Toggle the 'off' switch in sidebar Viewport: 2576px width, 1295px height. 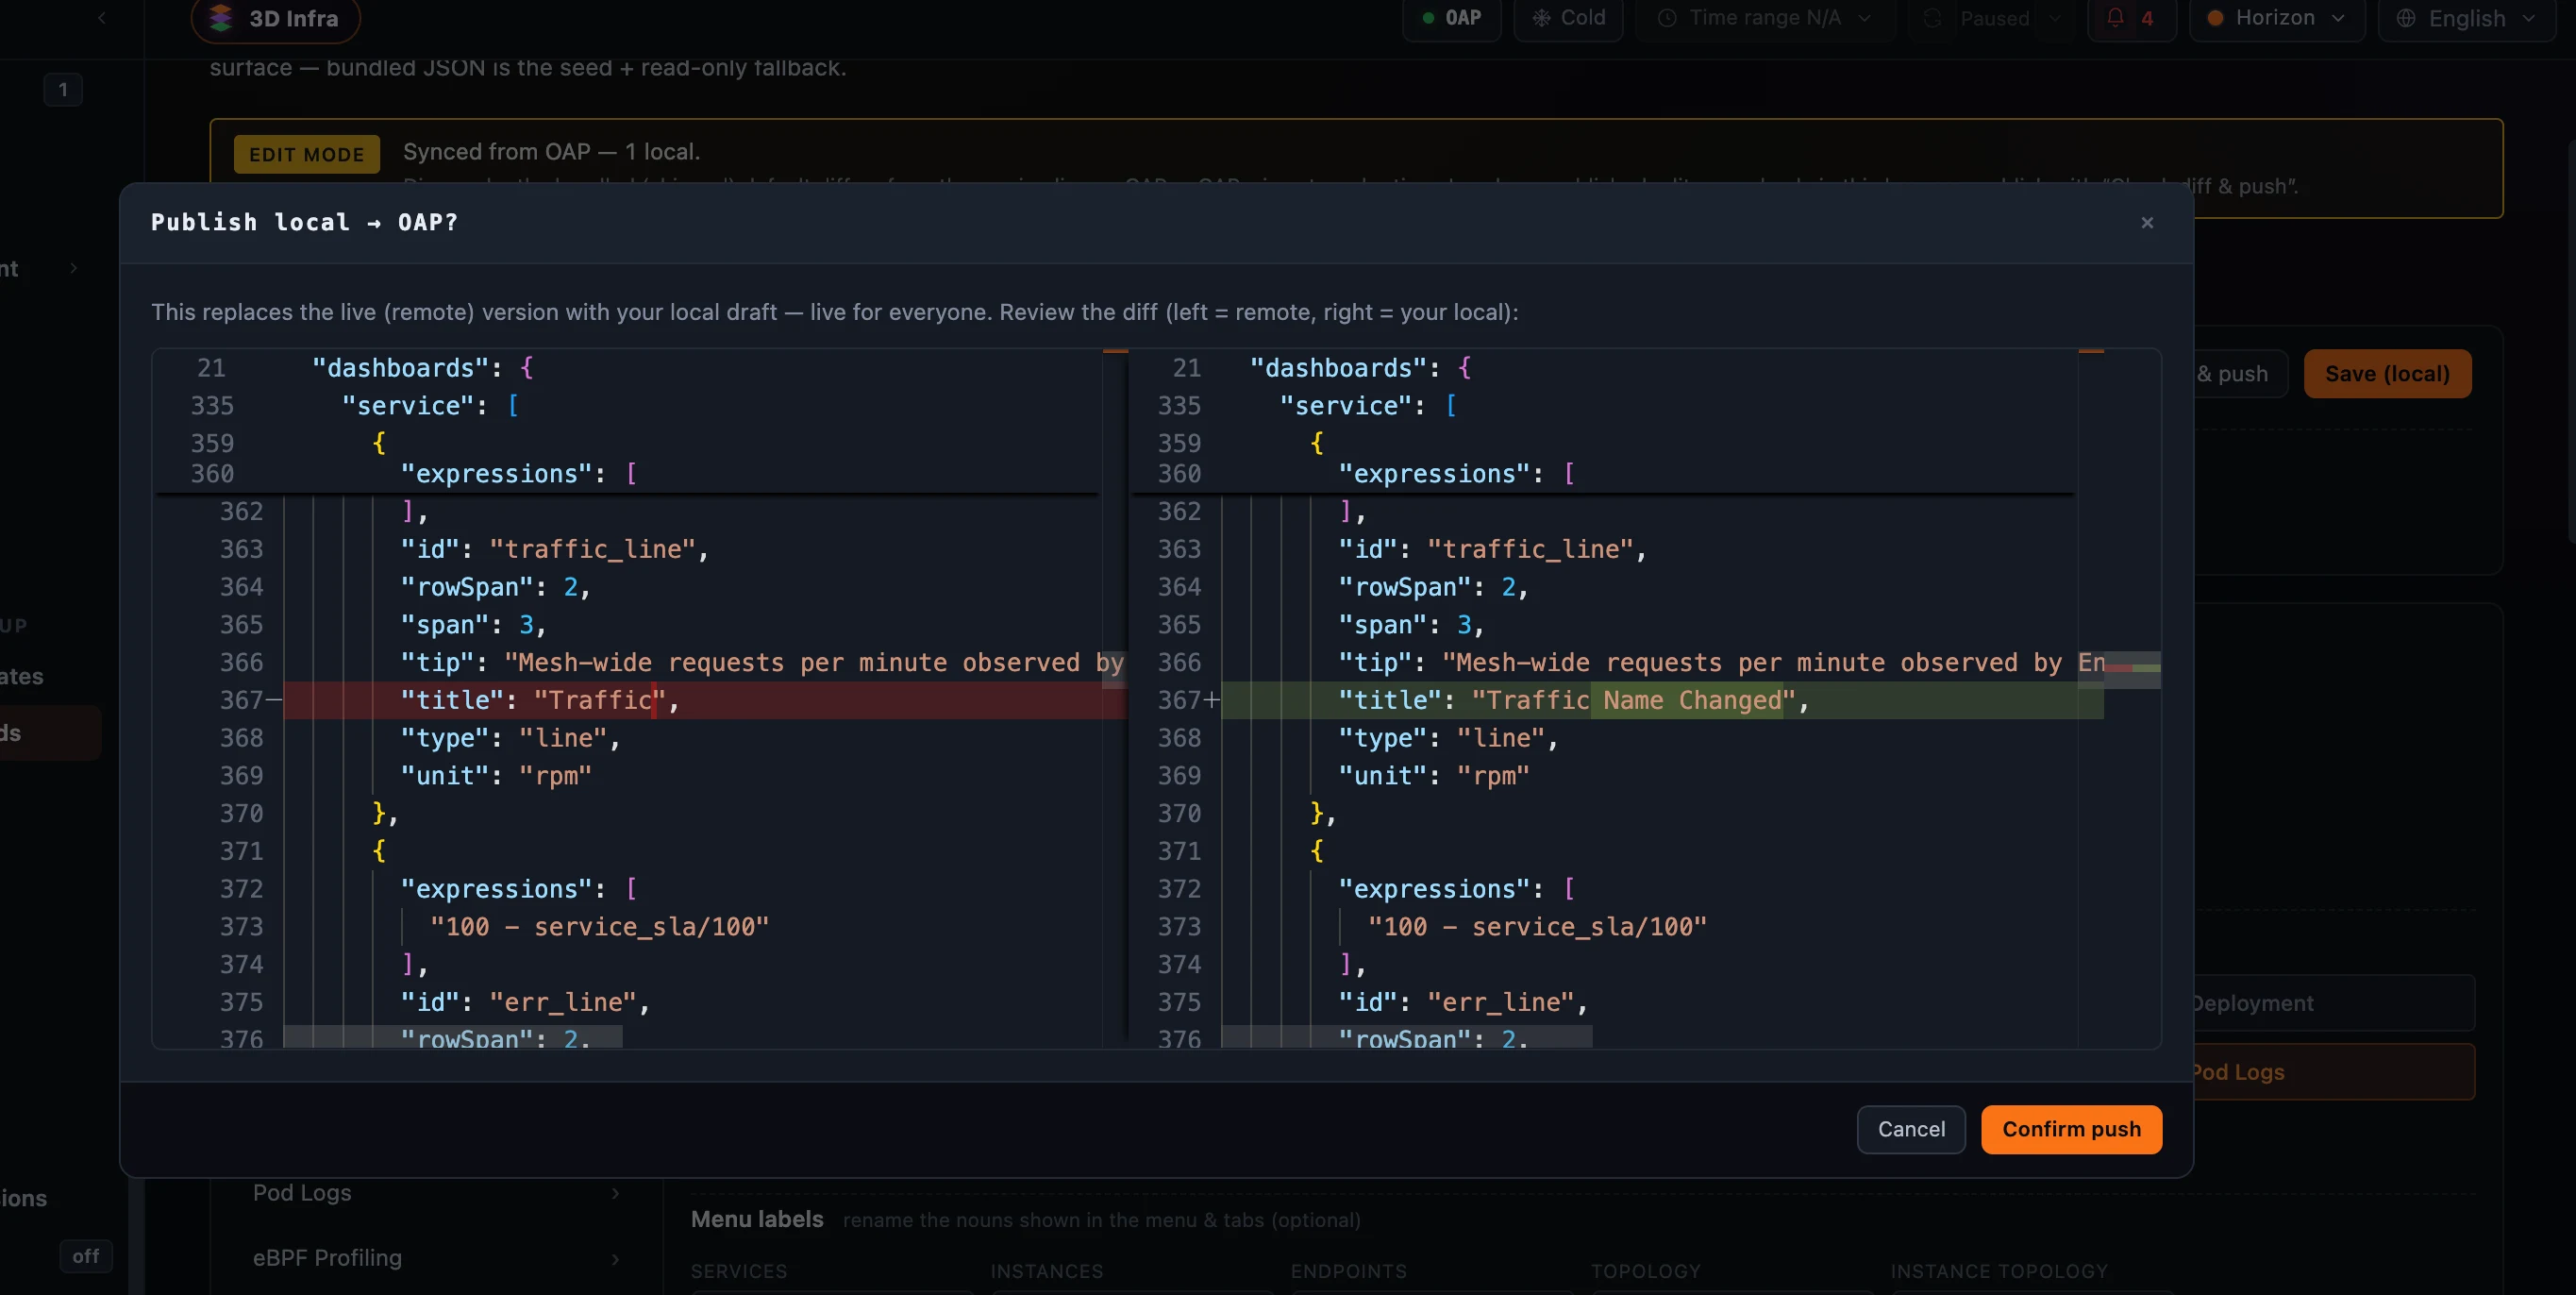pyautogui.click(x=85, y=1256)
